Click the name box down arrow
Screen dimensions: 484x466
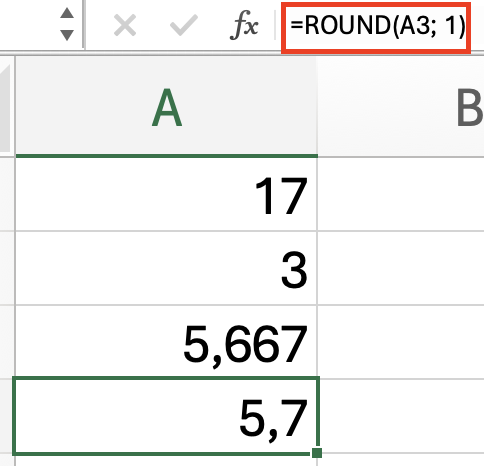67,35
